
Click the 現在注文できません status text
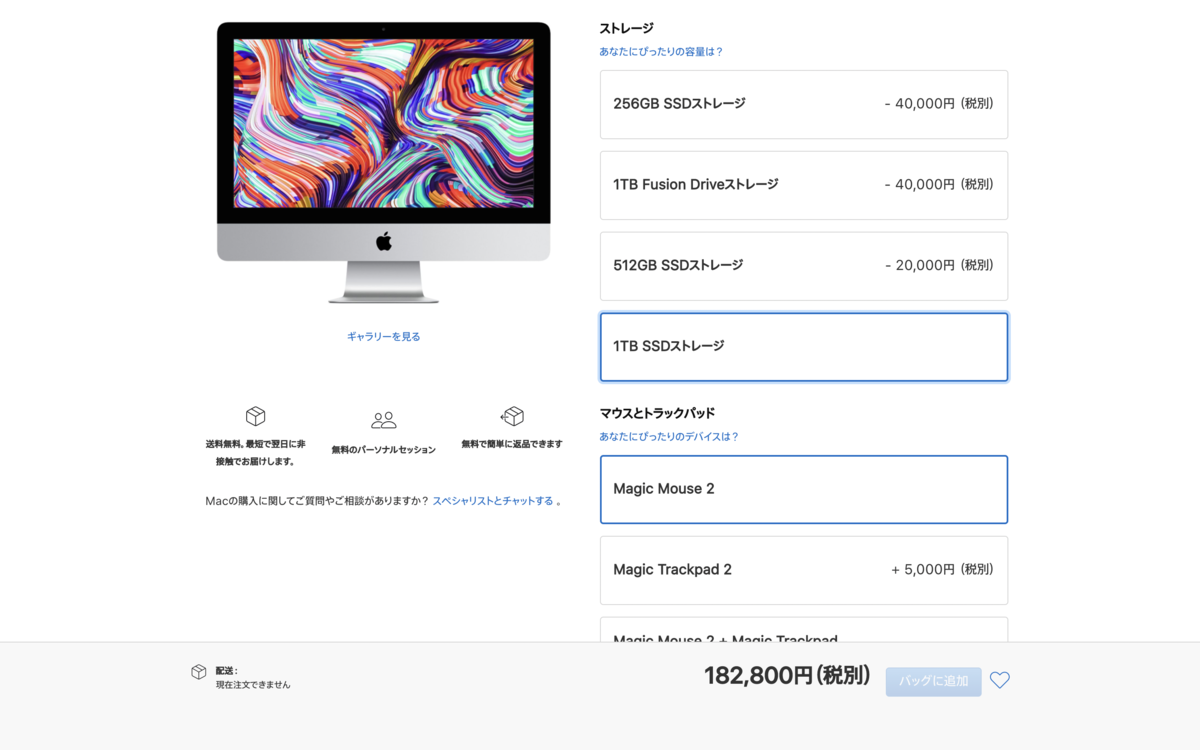pyautogui.click(x=253, y=685)
